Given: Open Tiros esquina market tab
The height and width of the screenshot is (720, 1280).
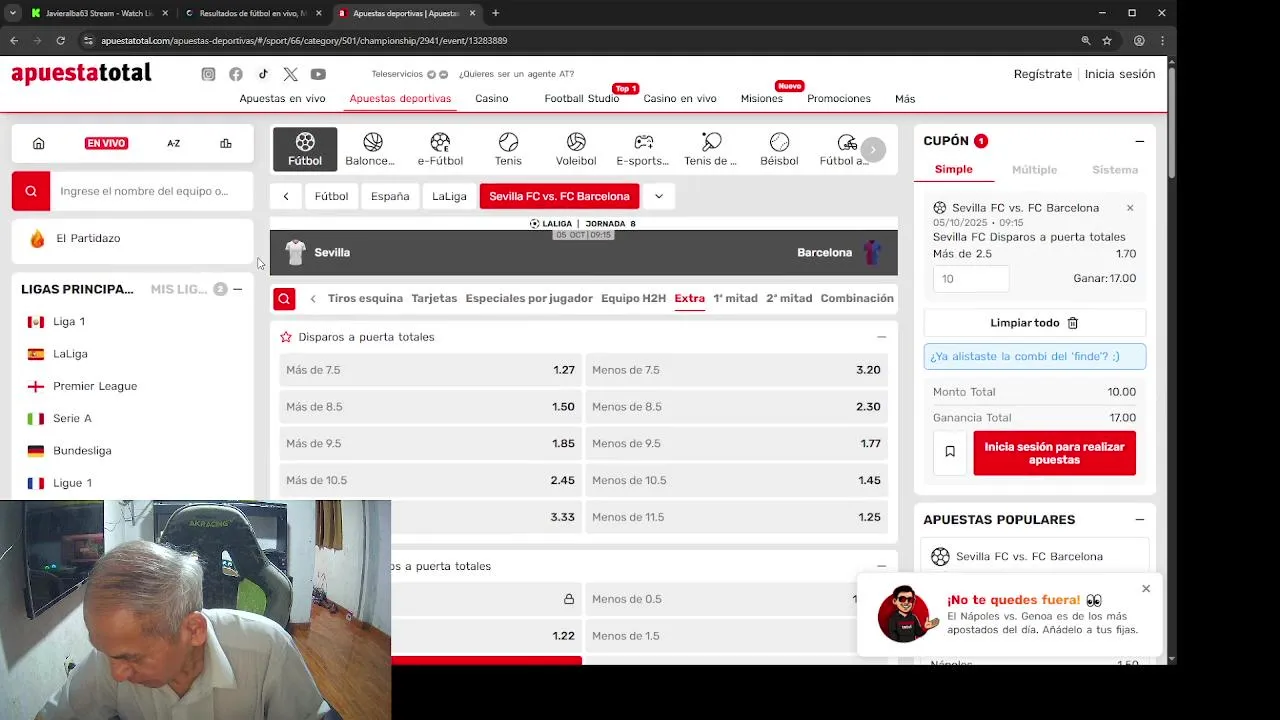Looking at the screenshot, I should tap(365, 298).
